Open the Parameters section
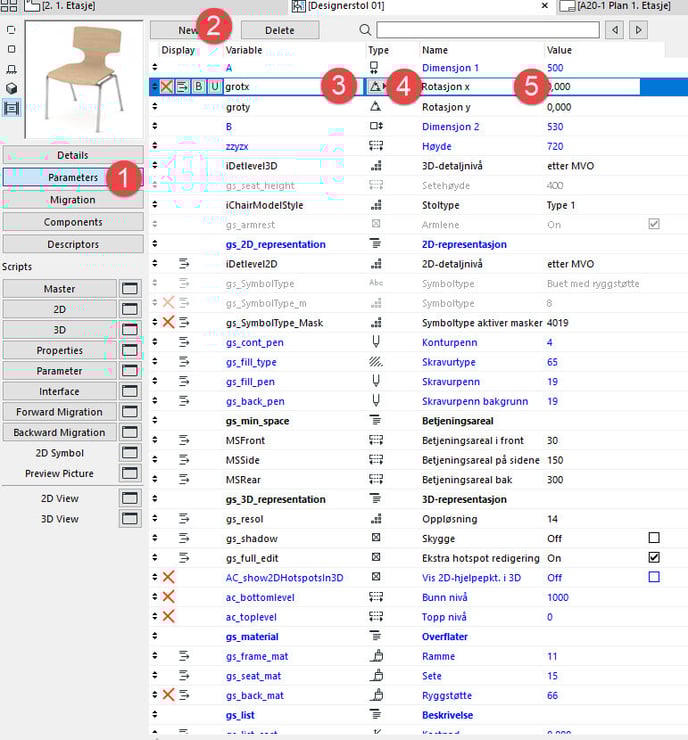 pyautogui.click(x=73, y=177)
